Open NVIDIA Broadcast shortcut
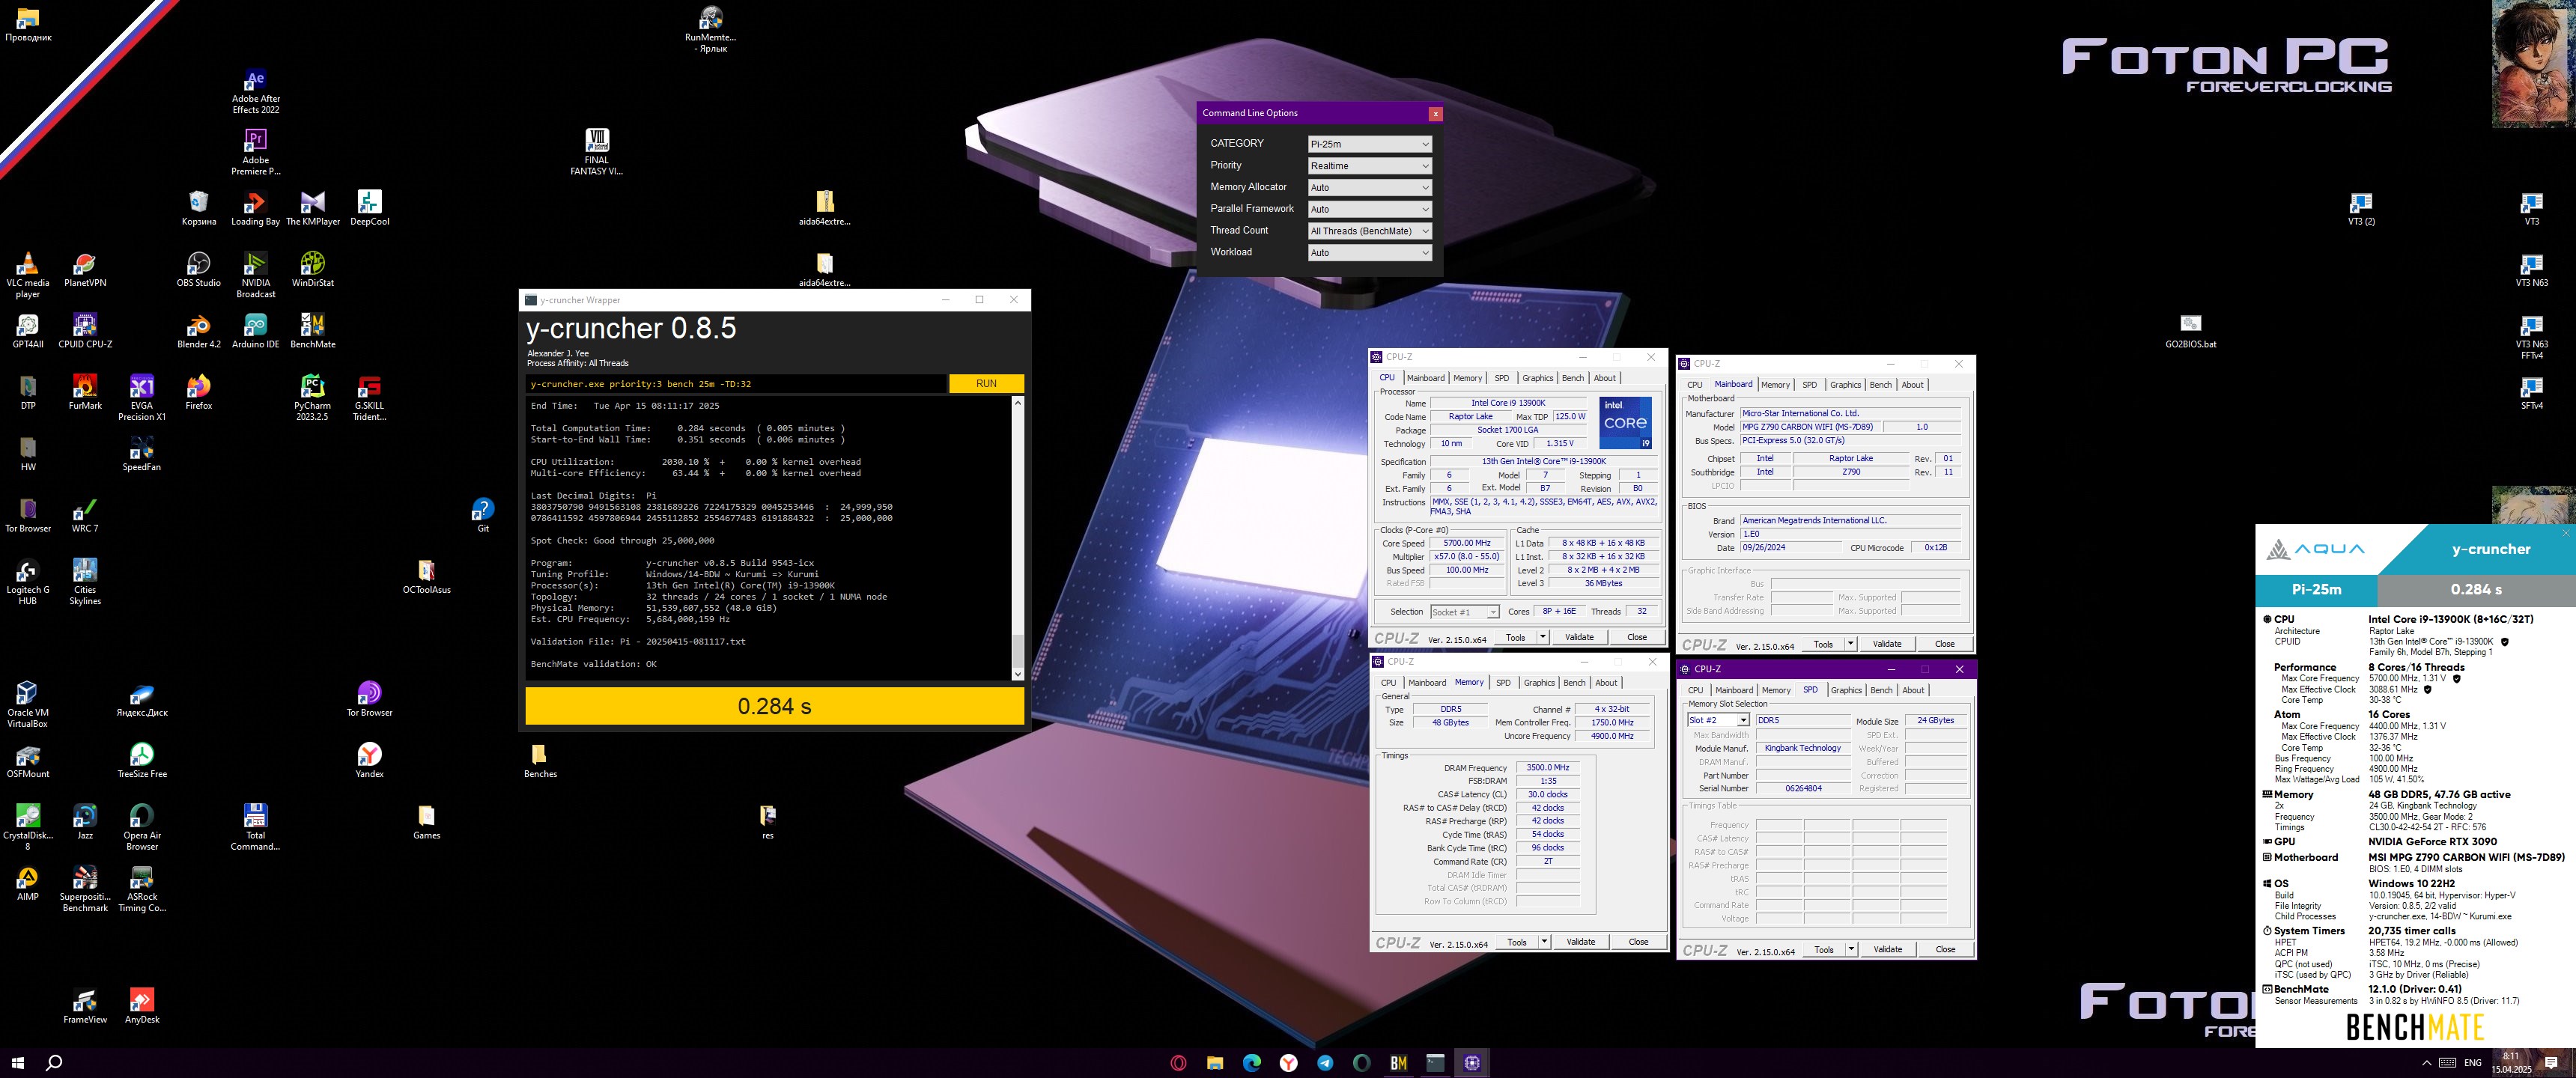 point(255,275)
